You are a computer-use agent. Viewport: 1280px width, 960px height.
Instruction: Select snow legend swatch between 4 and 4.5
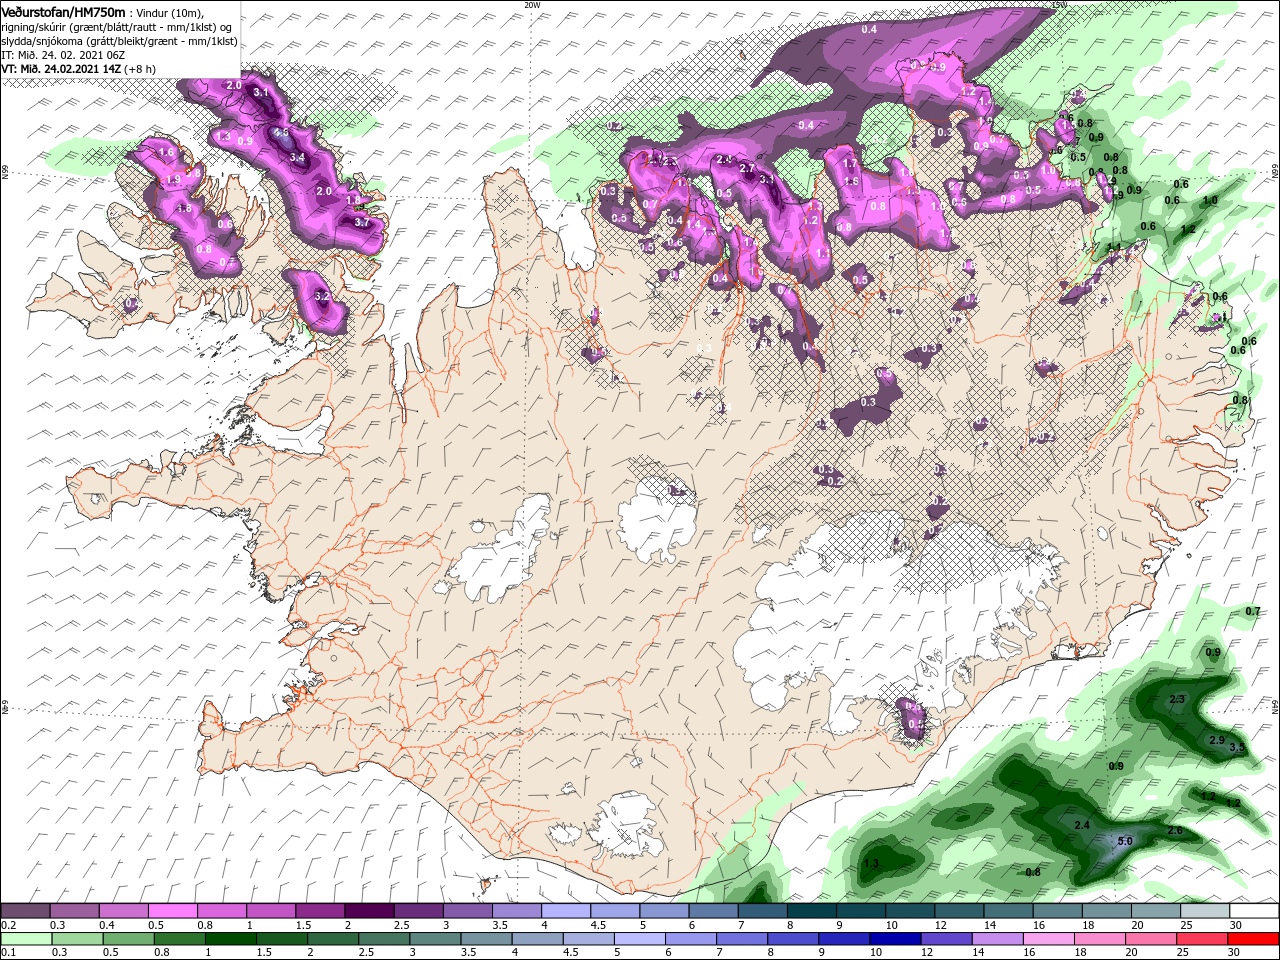pyautogui.click(x=565, y=911)
